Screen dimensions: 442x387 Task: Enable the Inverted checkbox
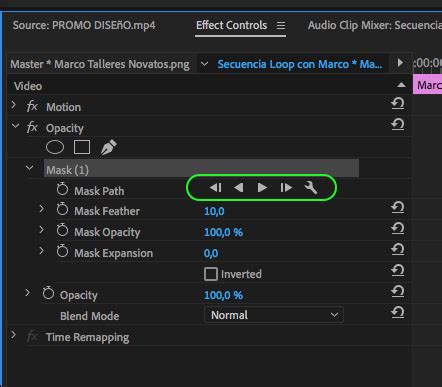pos(211,274)
